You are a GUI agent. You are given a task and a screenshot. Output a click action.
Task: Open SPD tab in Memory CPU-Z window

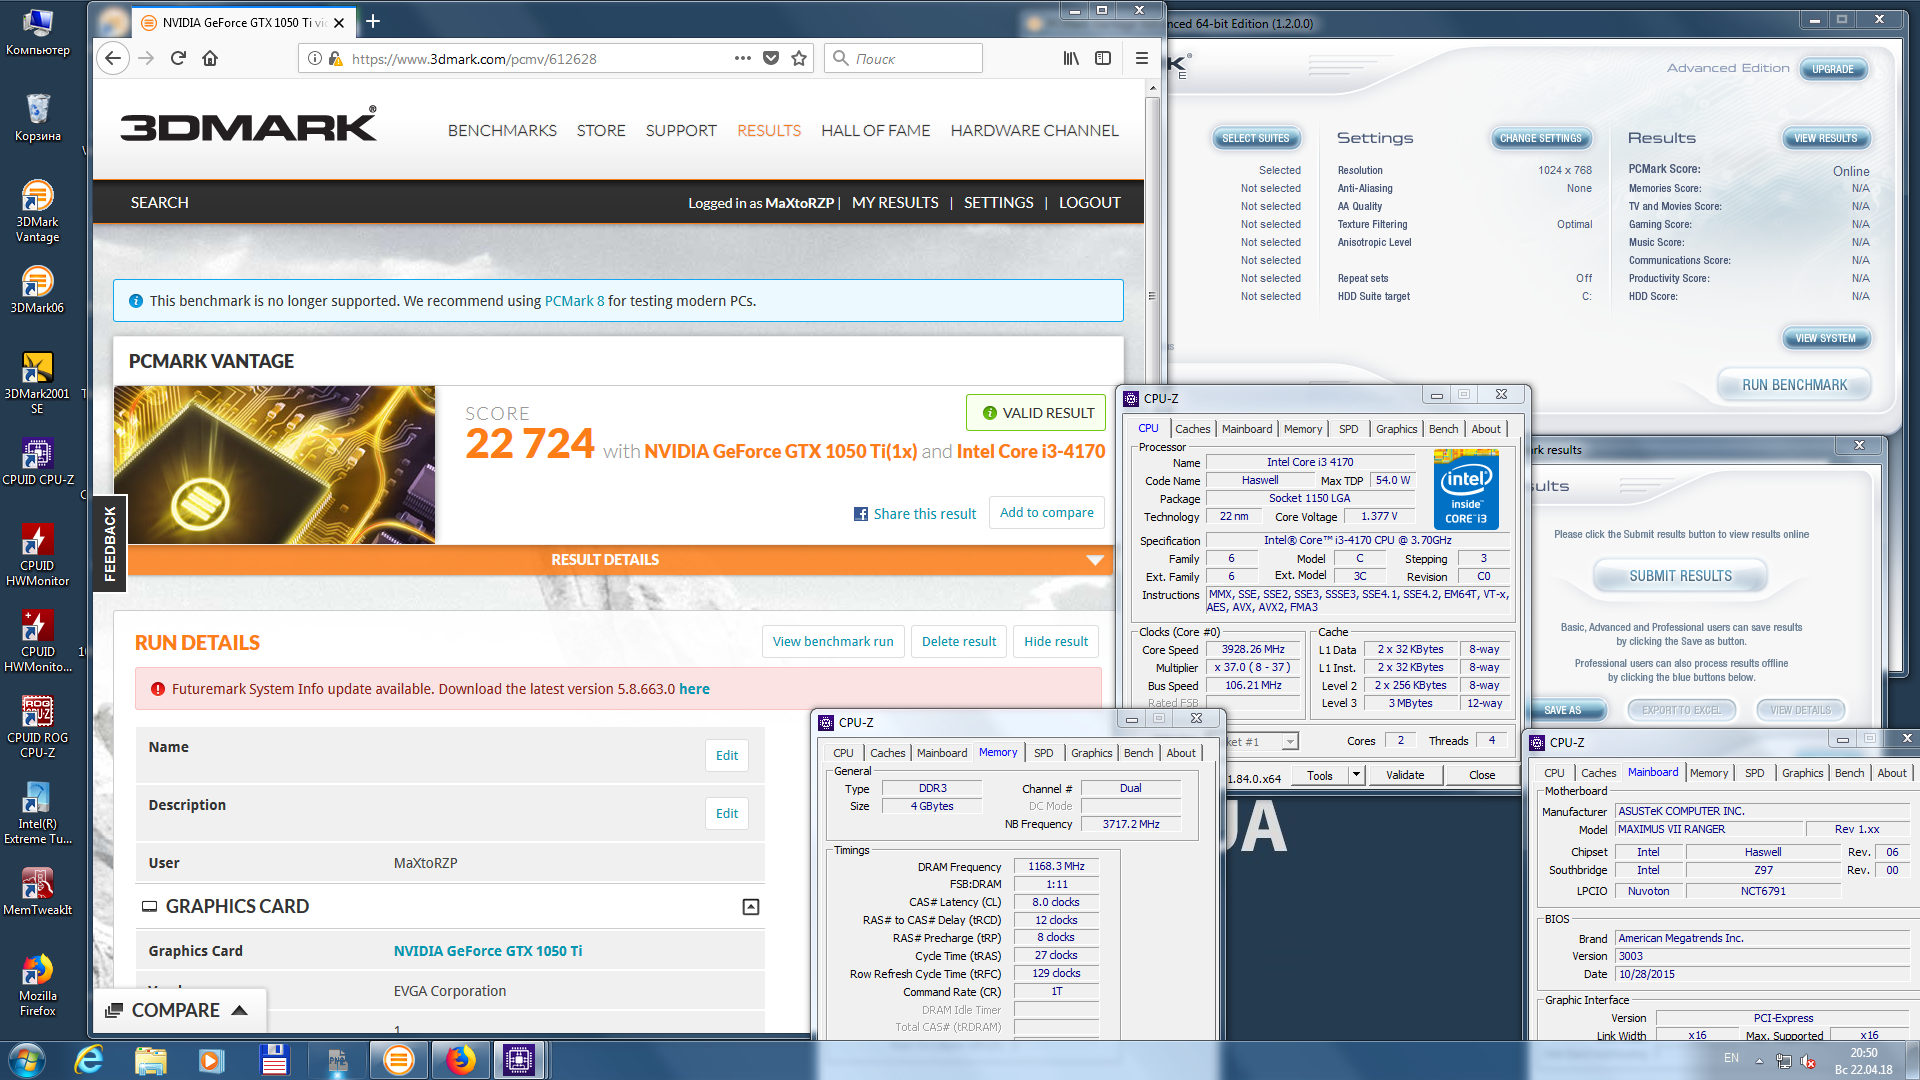(1043, 753)
